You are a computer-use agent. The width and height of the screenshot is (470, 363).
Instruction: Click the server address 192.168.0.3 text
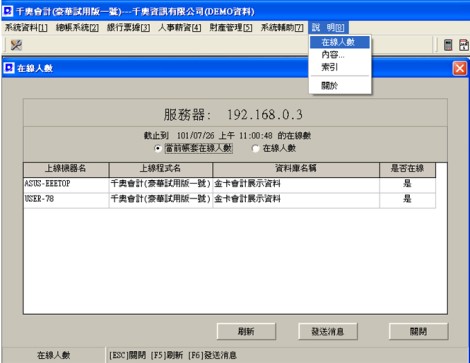[x=265, y=115]
